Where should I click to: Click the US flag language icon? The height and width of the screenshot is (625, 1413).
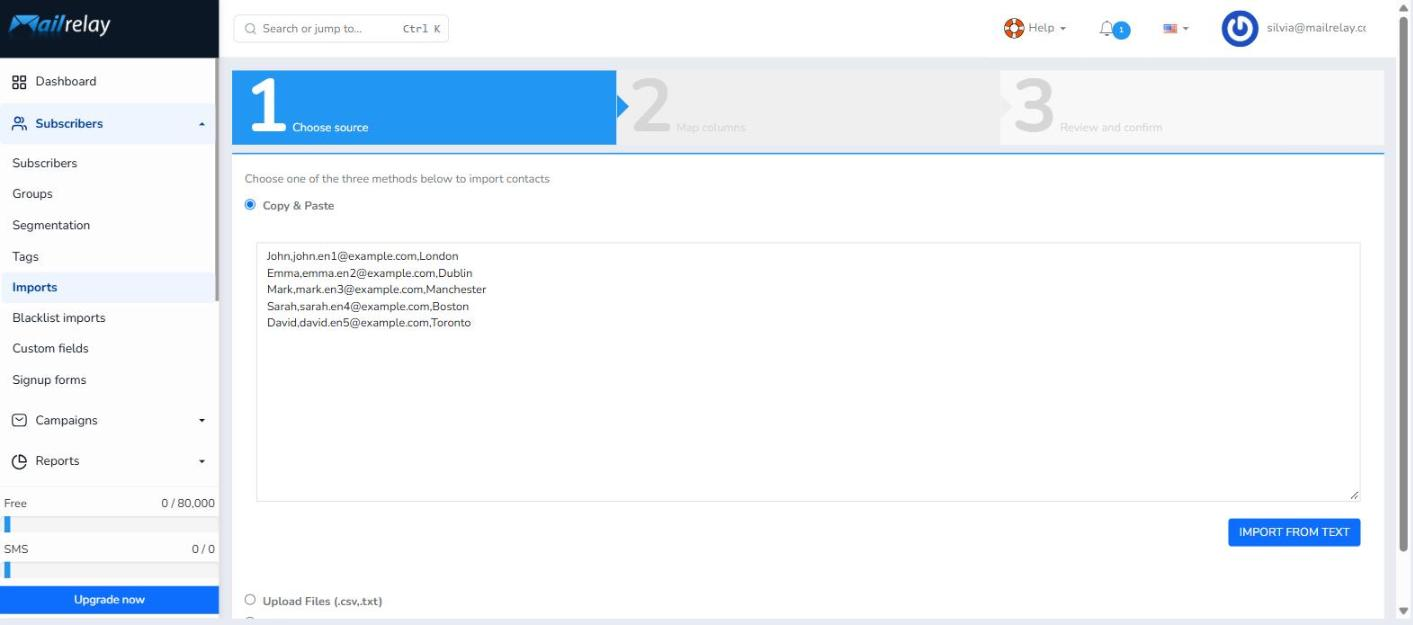point(1170,29)
